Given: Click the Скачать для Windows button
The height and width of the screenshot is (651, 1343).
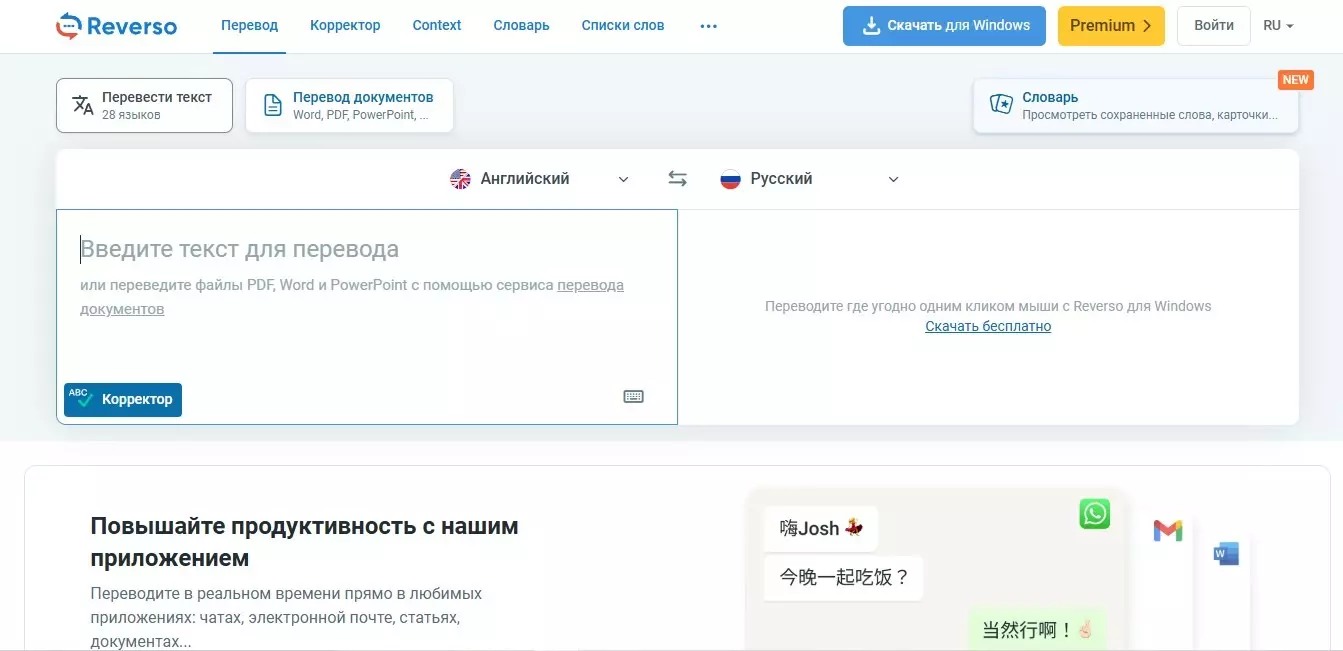Looking at the screenshot, I should pos(944,26).
